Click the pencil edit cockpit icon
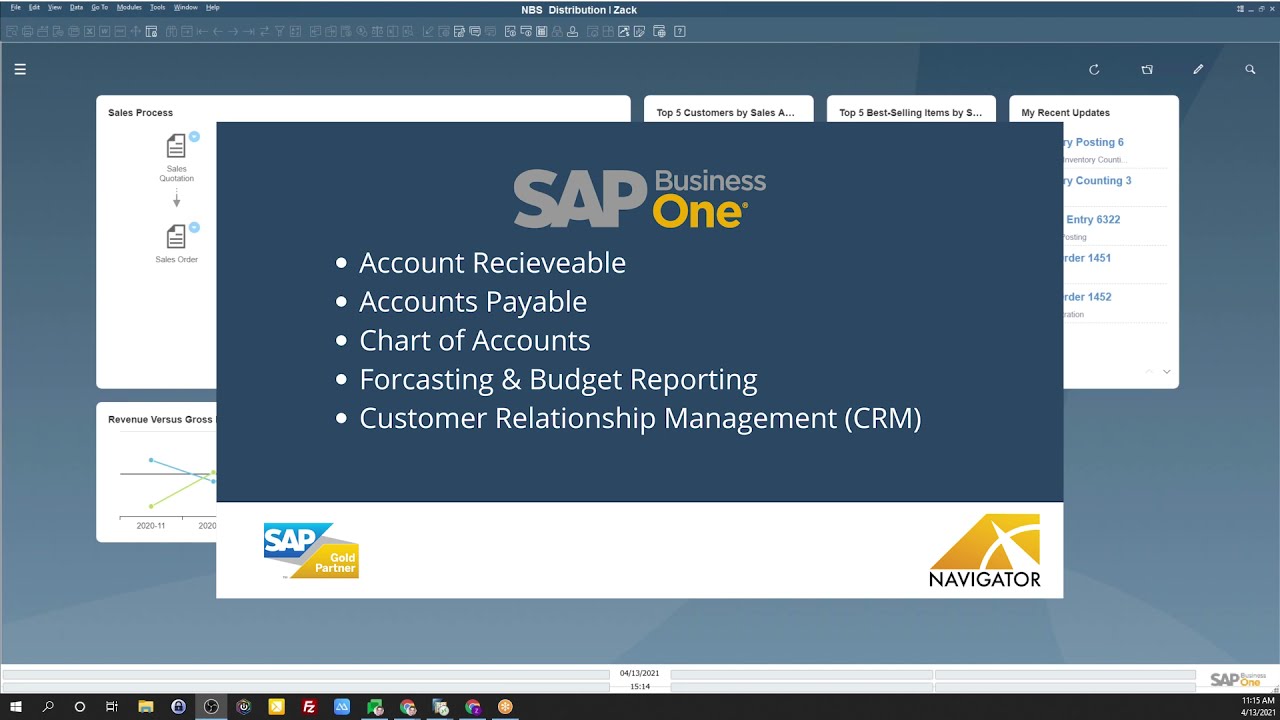The image size is (1280, 720). pos(1198,70)
